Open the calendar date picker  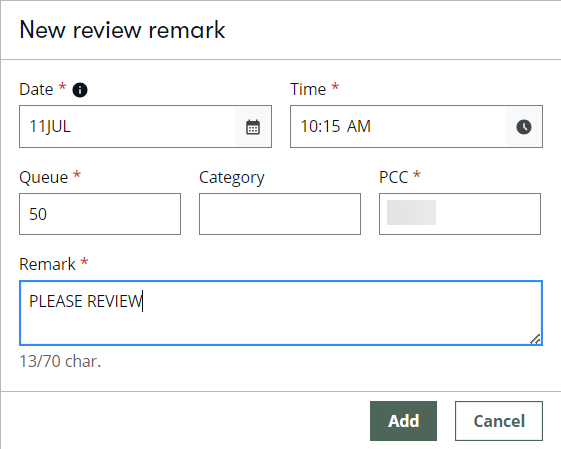click(x=253, y=127)
